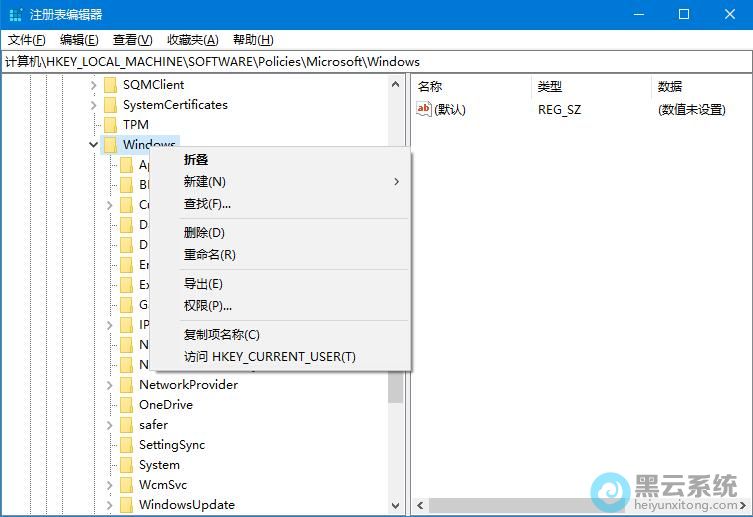Minimize the Registry Editor window
Image resolution: width=753 pixels, height=517 pixels.
click(x=639, y=14)
